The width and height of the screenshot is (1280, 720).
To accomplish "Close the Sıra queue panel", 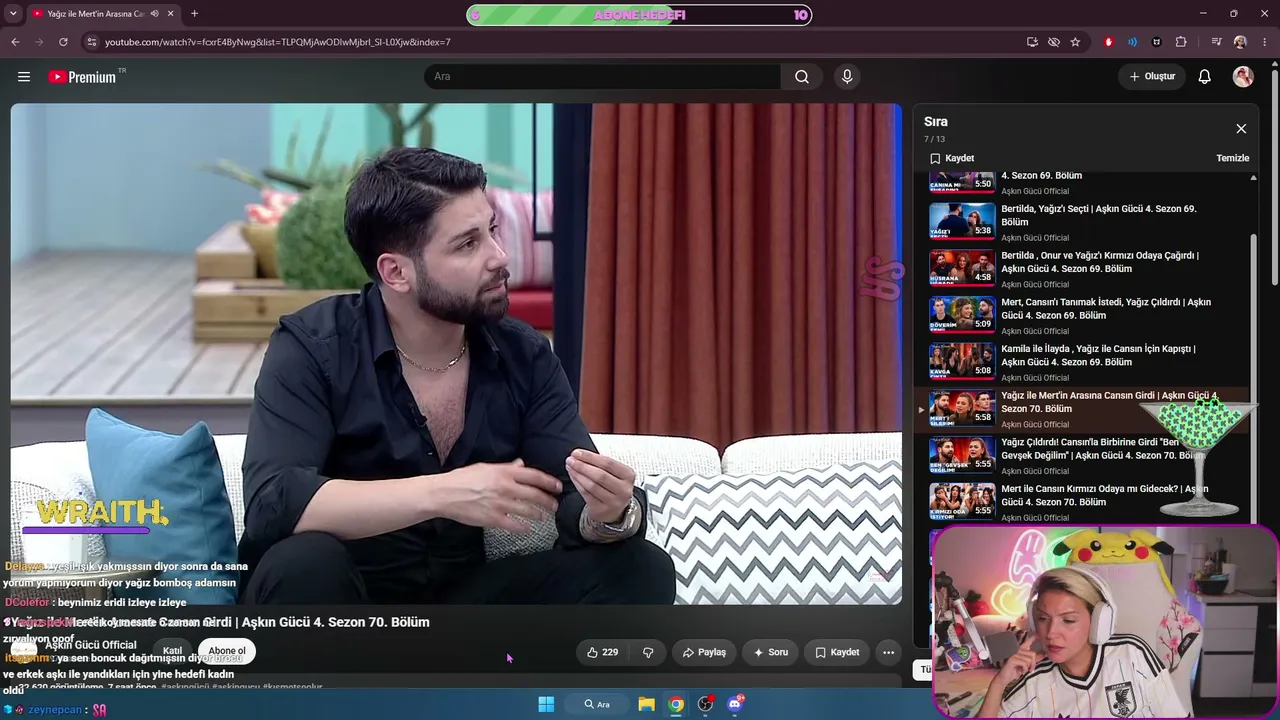I will [1241, 129].
